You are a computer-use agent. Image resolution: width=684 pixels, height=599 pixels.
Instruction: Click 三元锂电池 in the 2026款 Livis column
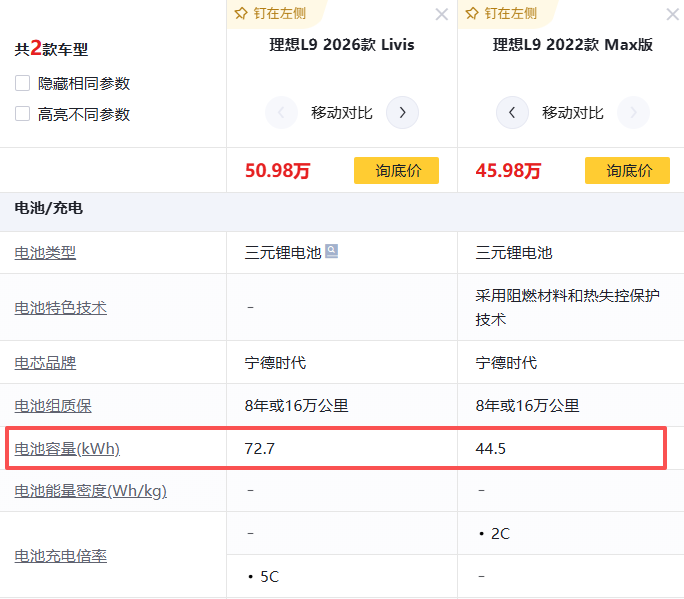[x=283, y=253]
